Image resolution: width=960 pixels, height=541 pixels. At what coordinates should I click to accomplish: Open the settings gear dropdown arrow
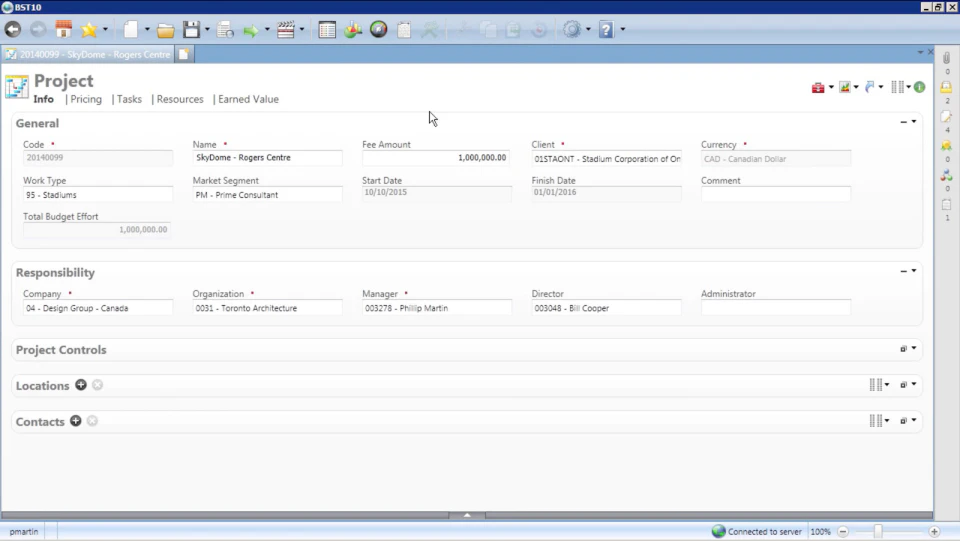pos(588,29)
